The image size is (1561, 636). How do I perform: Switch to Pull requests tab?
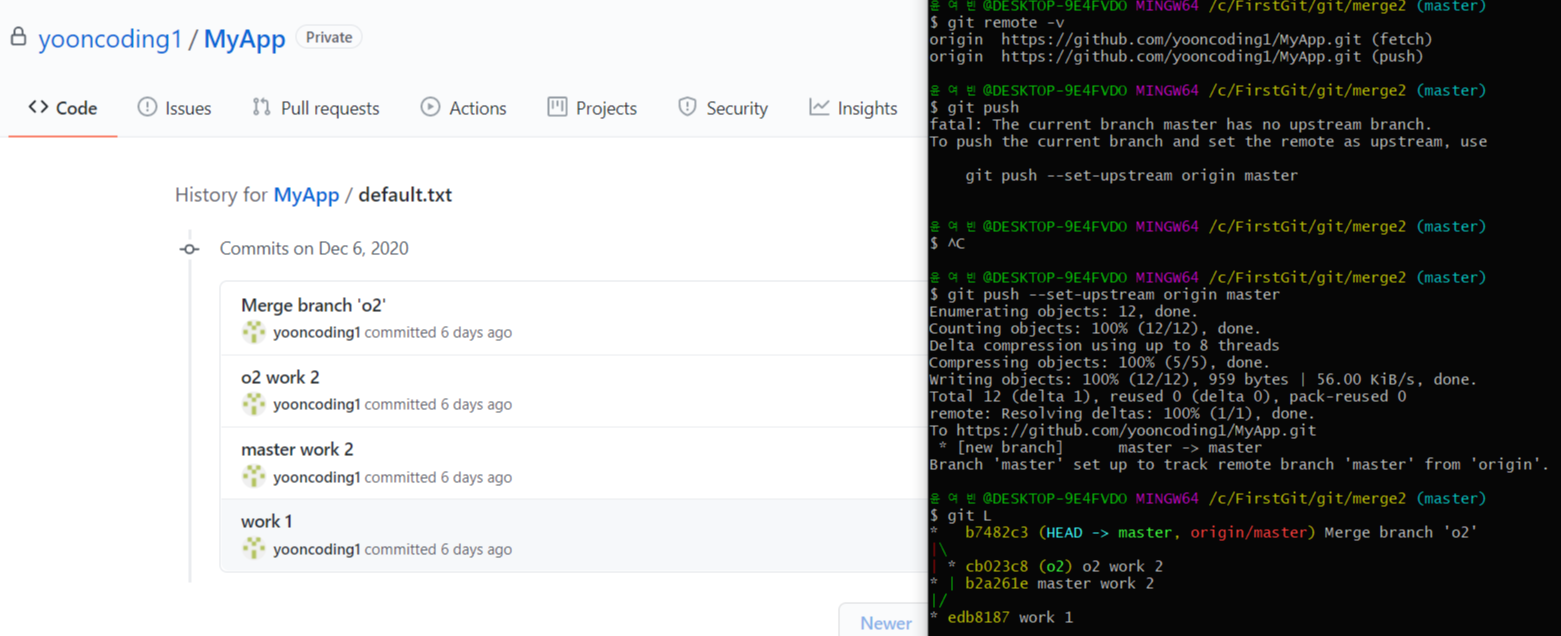[x=316, y=108]
